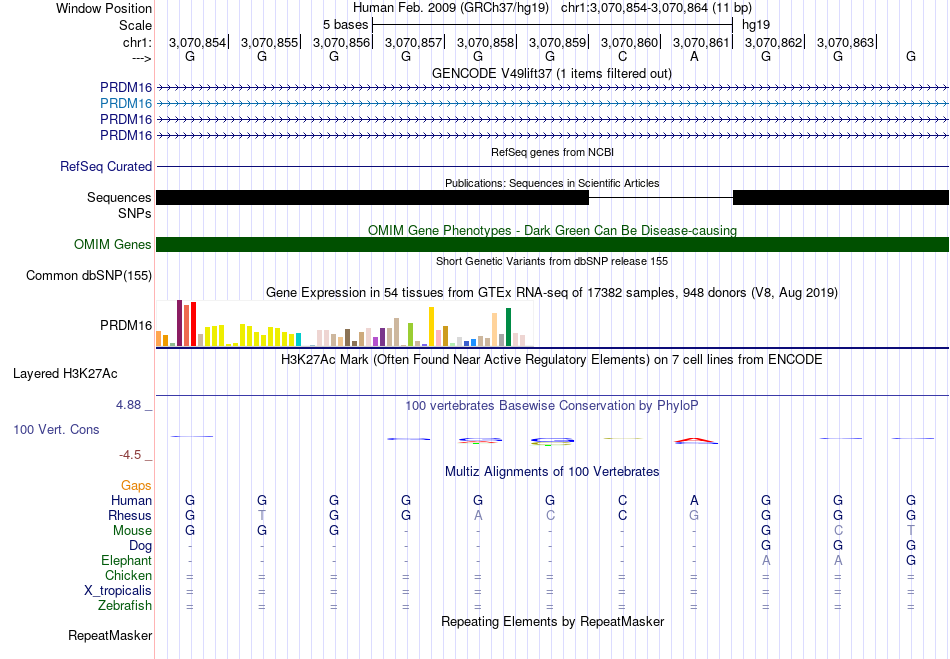Click the bright red bar in the GTEx chart
Screen dimensions: 950x659
pyautogui.click(x=193, y=324)
